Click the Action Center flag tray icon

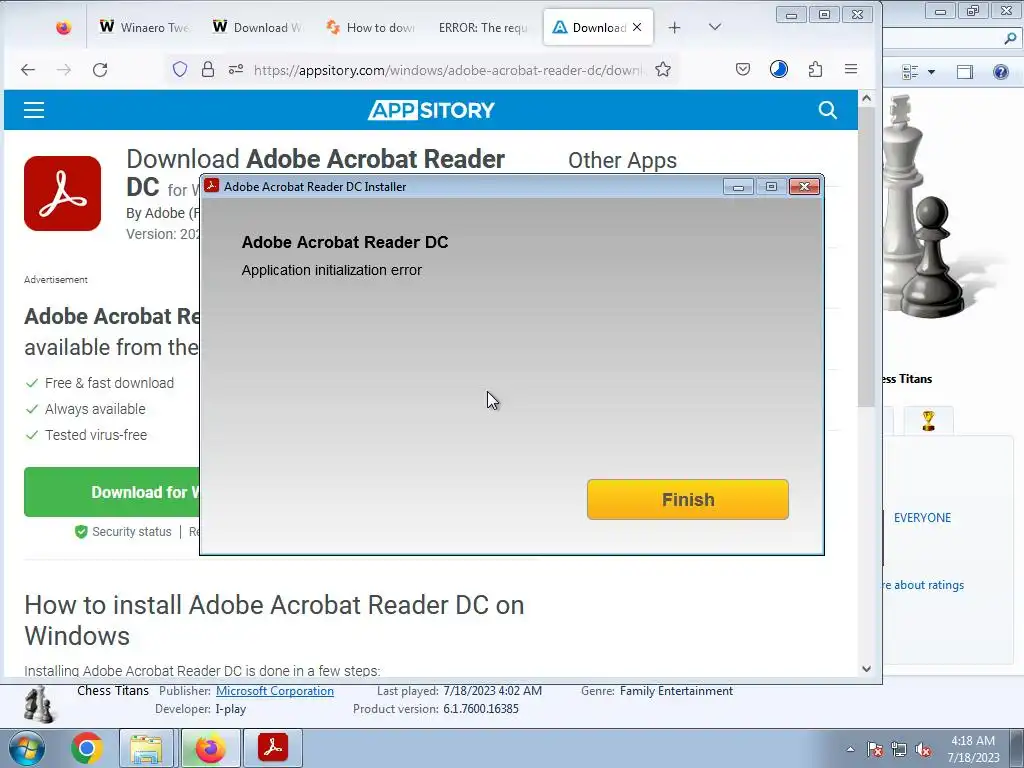(x=875, y=749)
